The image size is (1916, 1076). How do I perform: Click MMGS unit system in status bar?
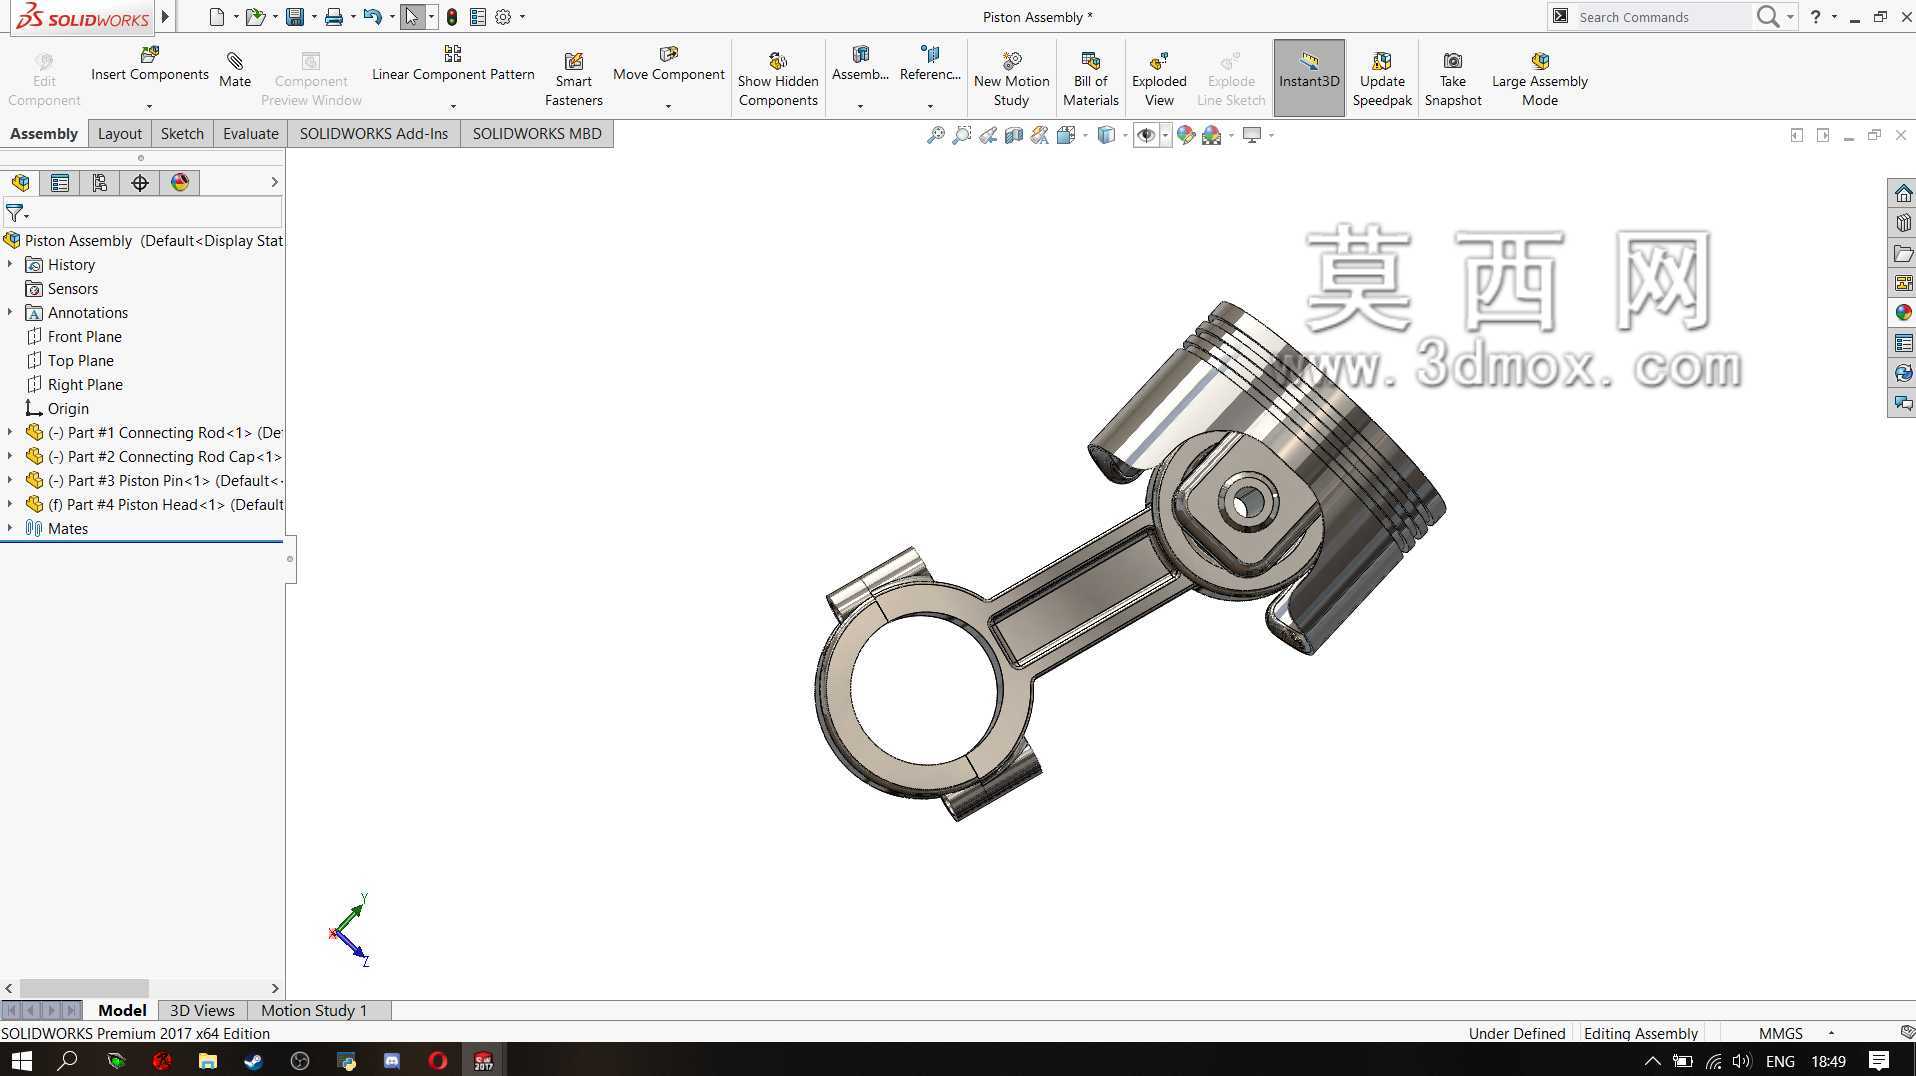1780,1033
